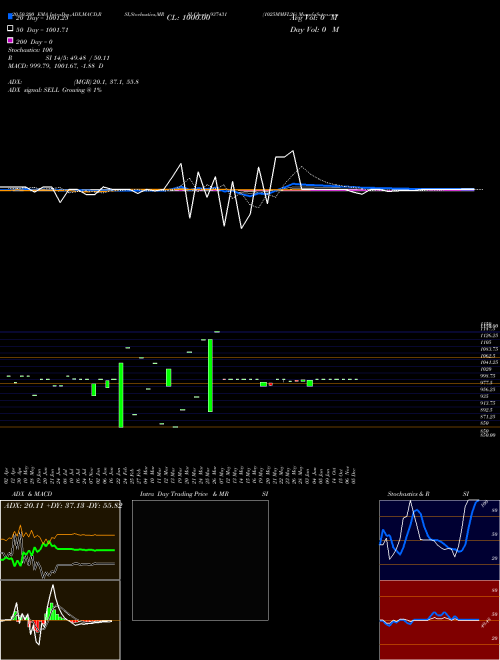Image resolution: width=500 pixels, height=660 pixels.
Task: Click the 1105 price axis label
Action: pos(486,343)
